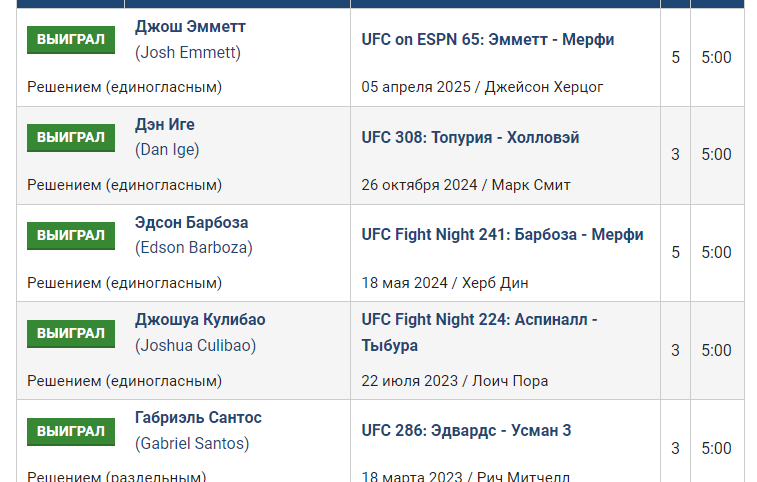The height and width of the screenshot is (482, 757).
Task: Select the 18 мая 2024 / Херб Дин text
Action: [445, 283]
